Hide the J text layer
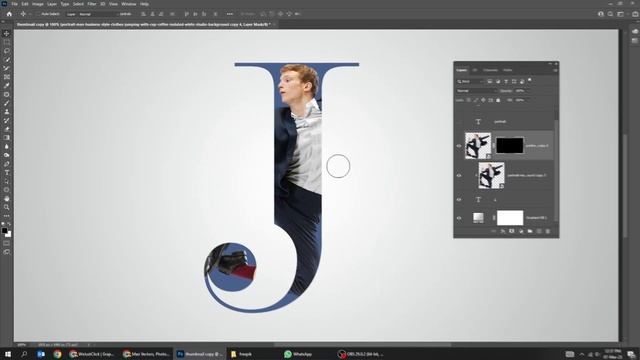The image size is (640, 360). click(x=459, y=200)
